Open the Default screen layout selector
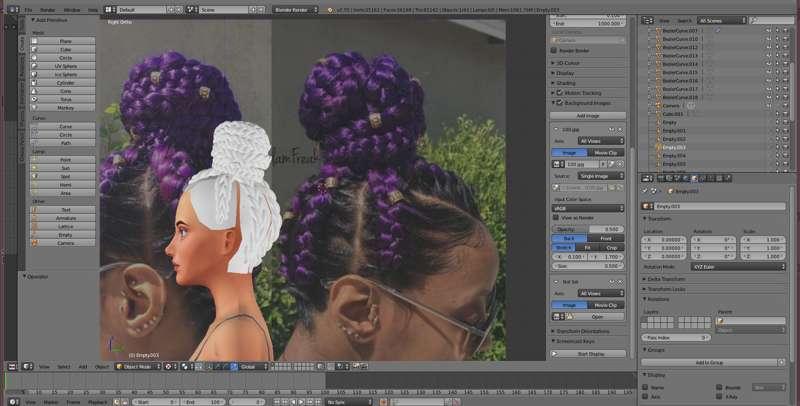Viewport: 800px width, 406px height. pyautogui.click(x=141, y=10)
